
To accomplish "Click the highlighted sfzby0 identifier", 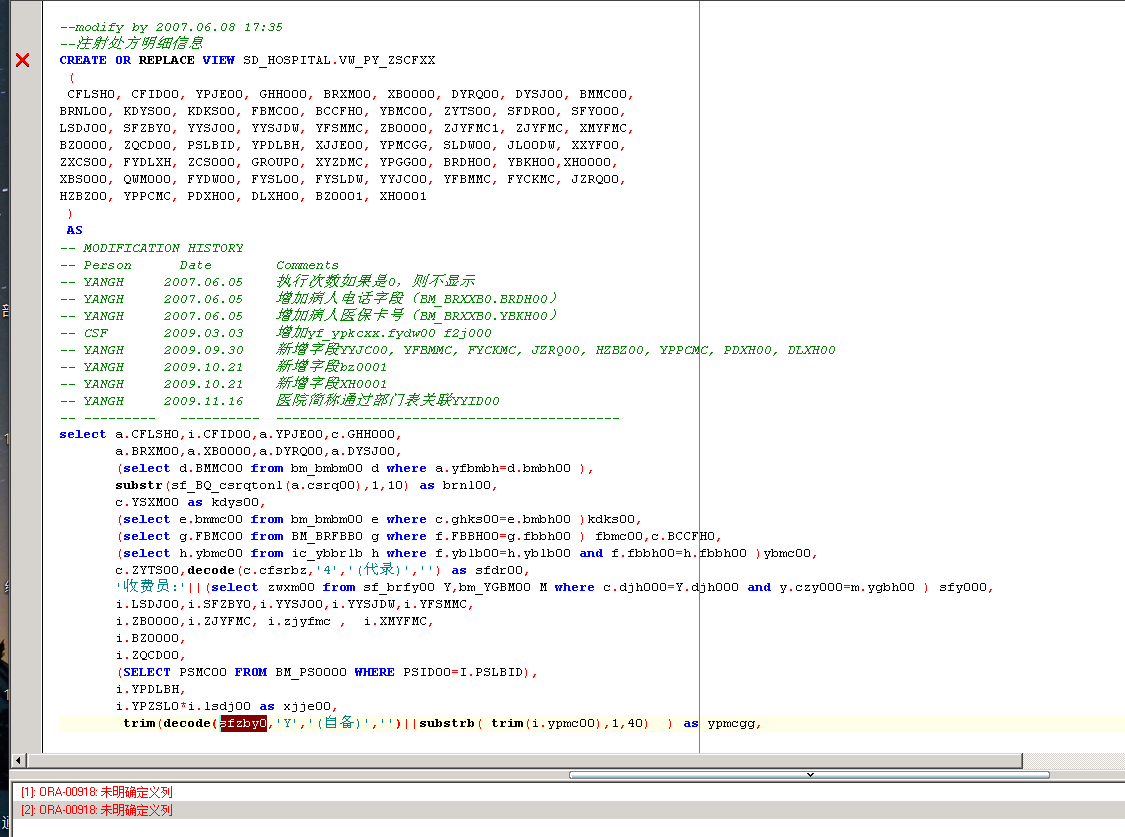I will 243,723.
